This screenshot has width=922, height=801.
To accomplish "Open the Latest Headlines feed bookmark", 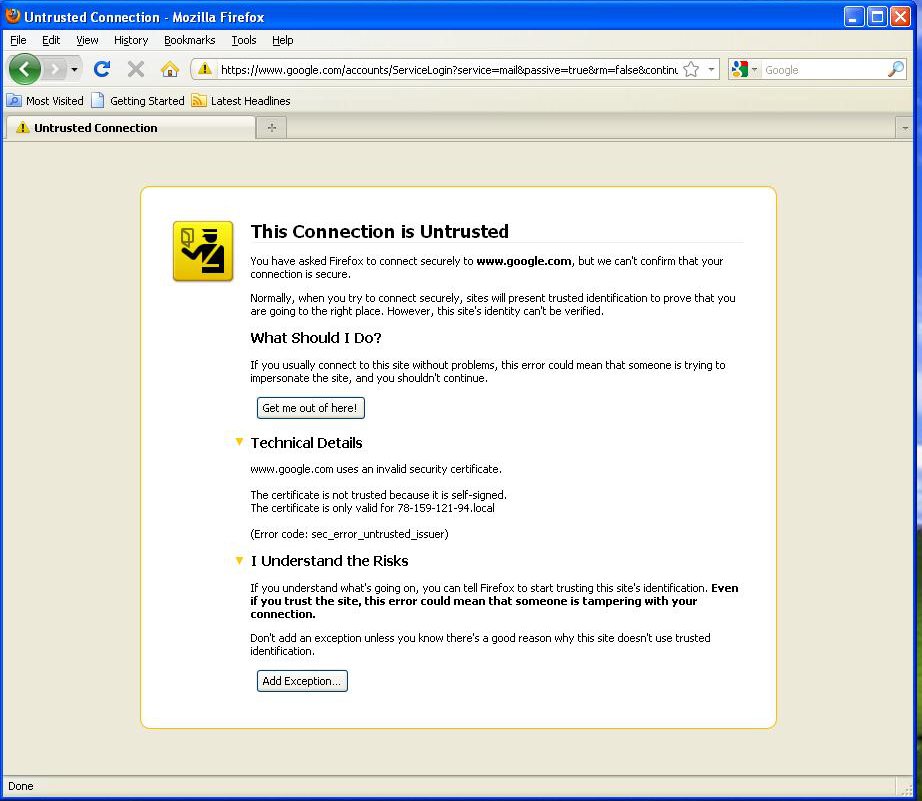I will click(x=241, y=101).
